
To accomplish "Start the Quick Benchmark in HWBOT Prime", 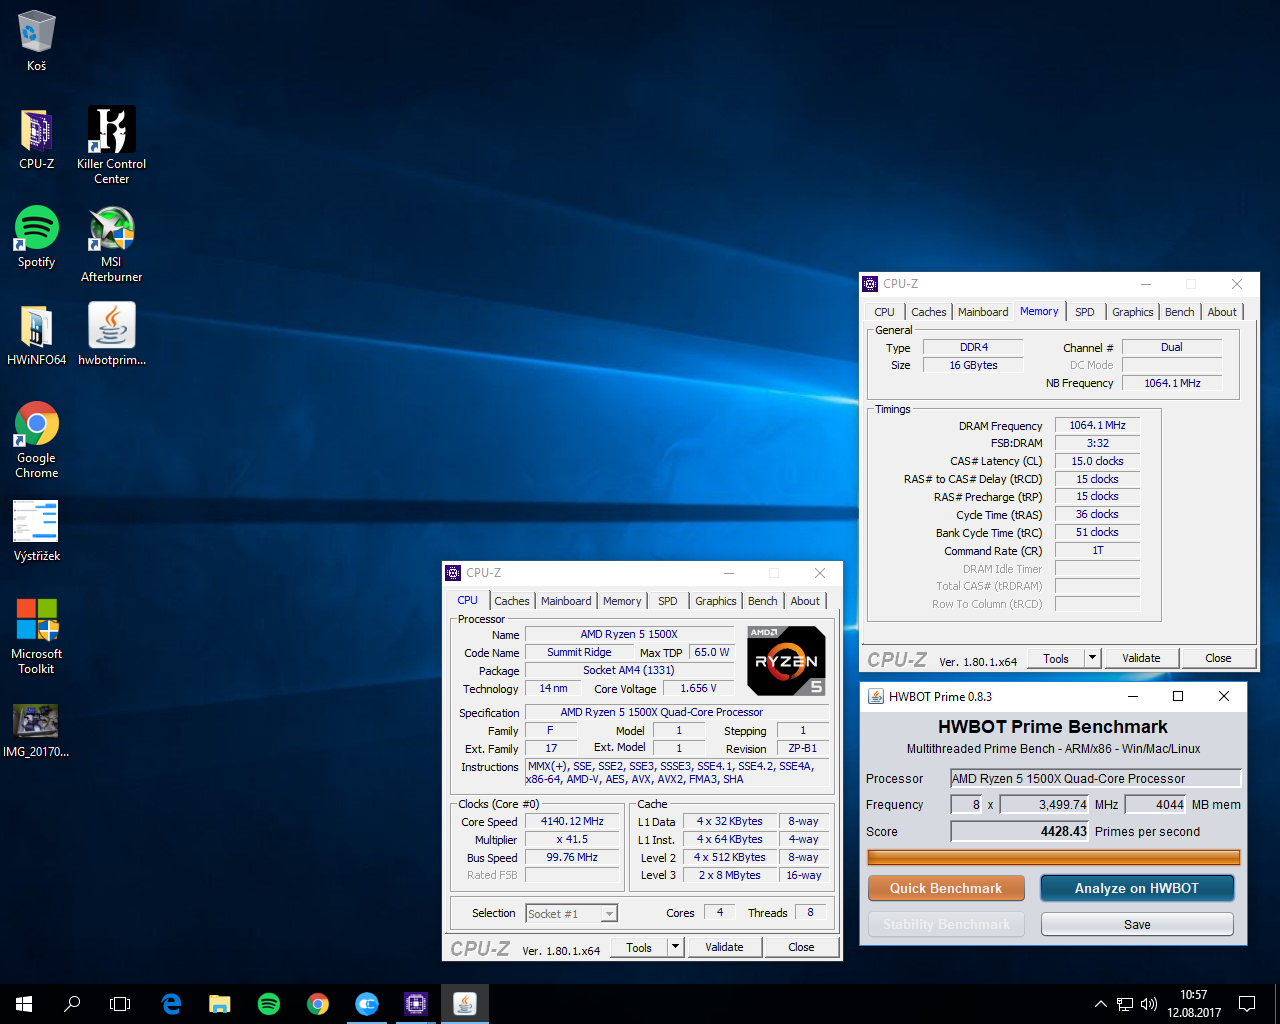I will pos(946,888).
